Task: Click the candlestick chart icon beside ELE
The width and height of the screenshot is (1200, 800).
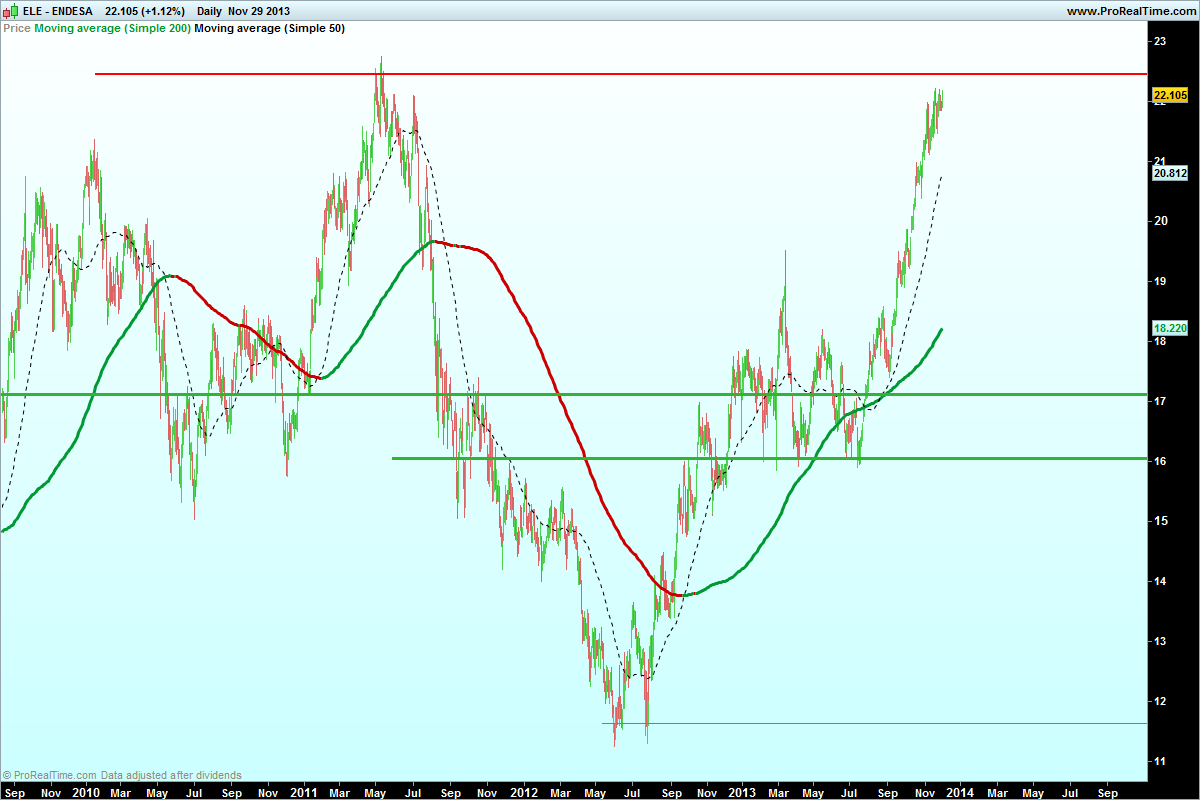Action: (10, 11)
